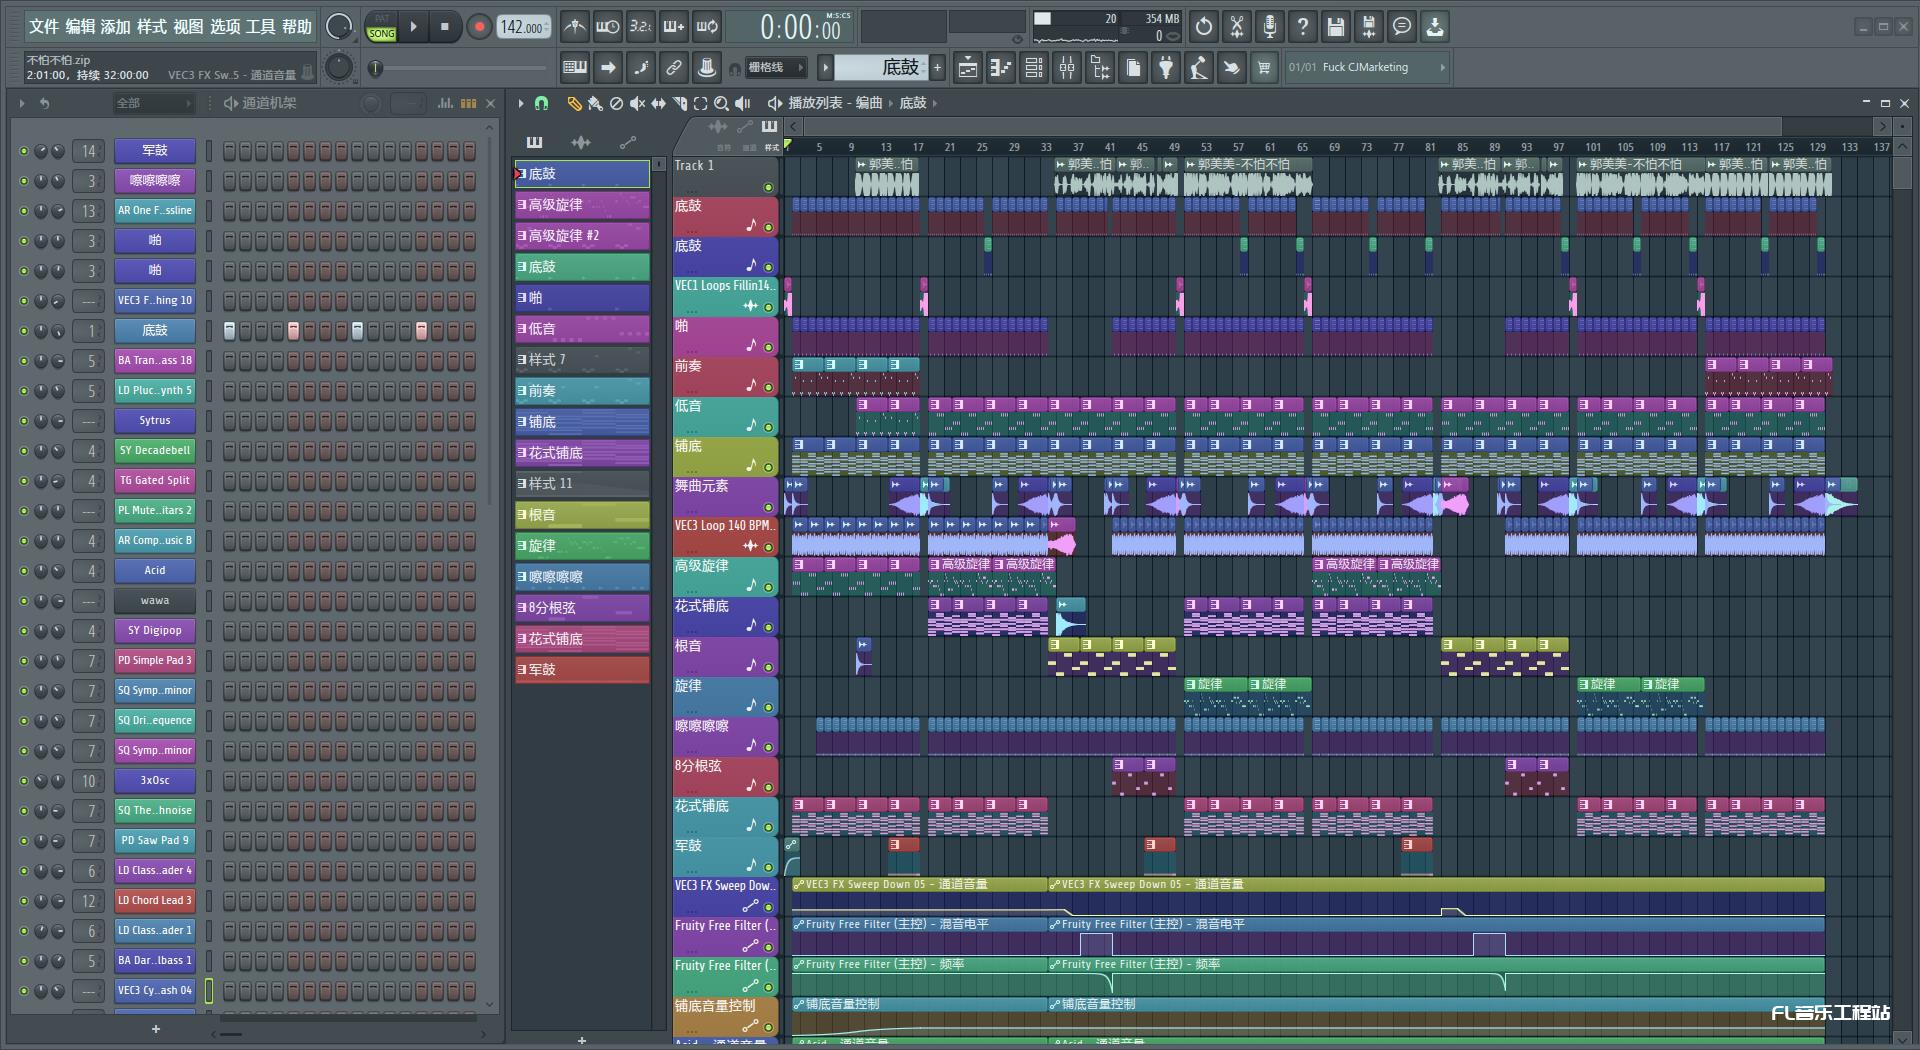Select 高级旋律 #2 in pattern picker

click(x=582, y=236)
